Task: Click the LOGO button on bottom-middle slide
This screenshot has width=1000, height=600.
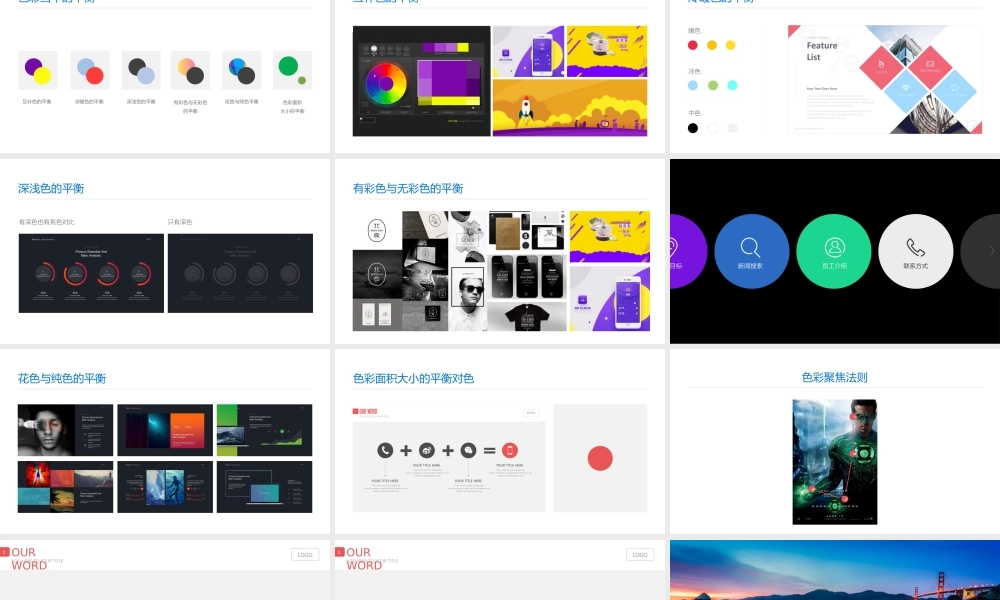Action: pyautogui.click(x=640, y=554)
